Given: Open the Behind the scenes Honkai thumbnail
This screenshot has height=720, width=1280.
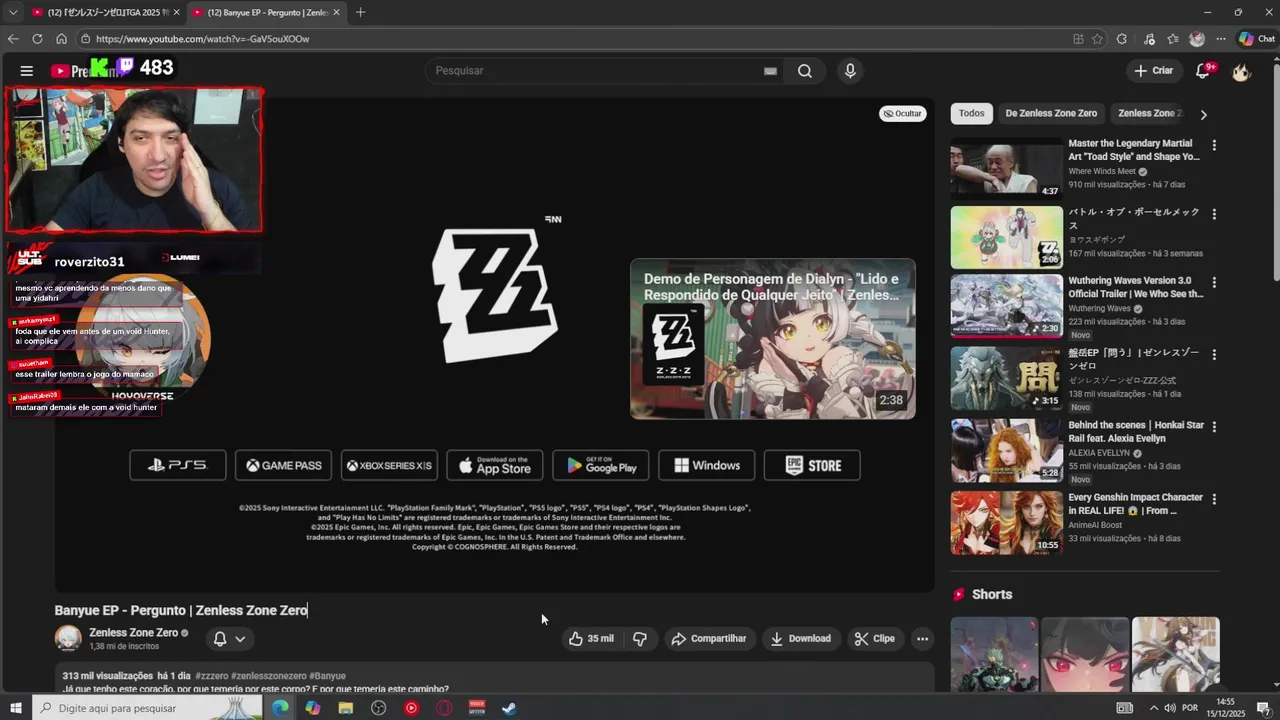Looking at the screenshot, I should click(x=1006, y=450).
